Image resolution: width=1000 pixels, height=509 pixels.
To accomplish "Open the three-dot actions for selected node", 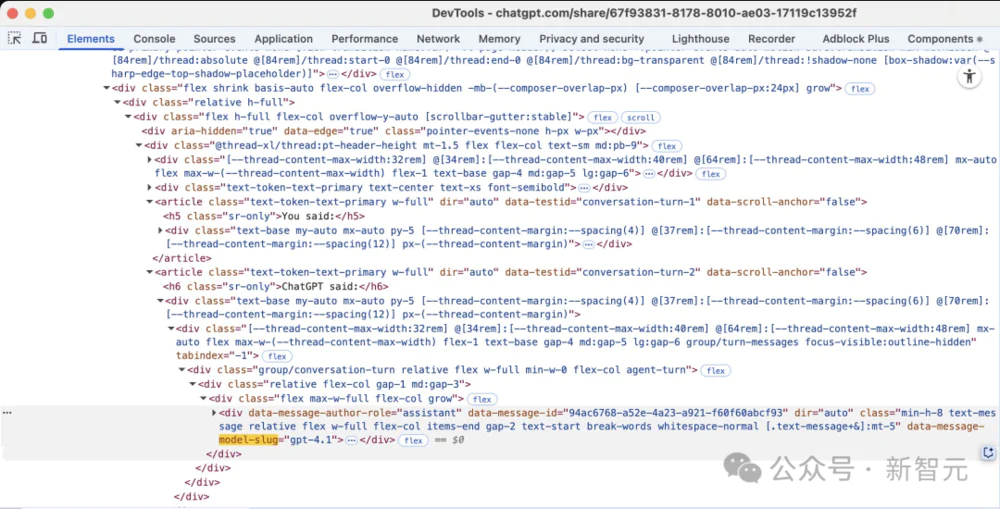I will 7,412.
